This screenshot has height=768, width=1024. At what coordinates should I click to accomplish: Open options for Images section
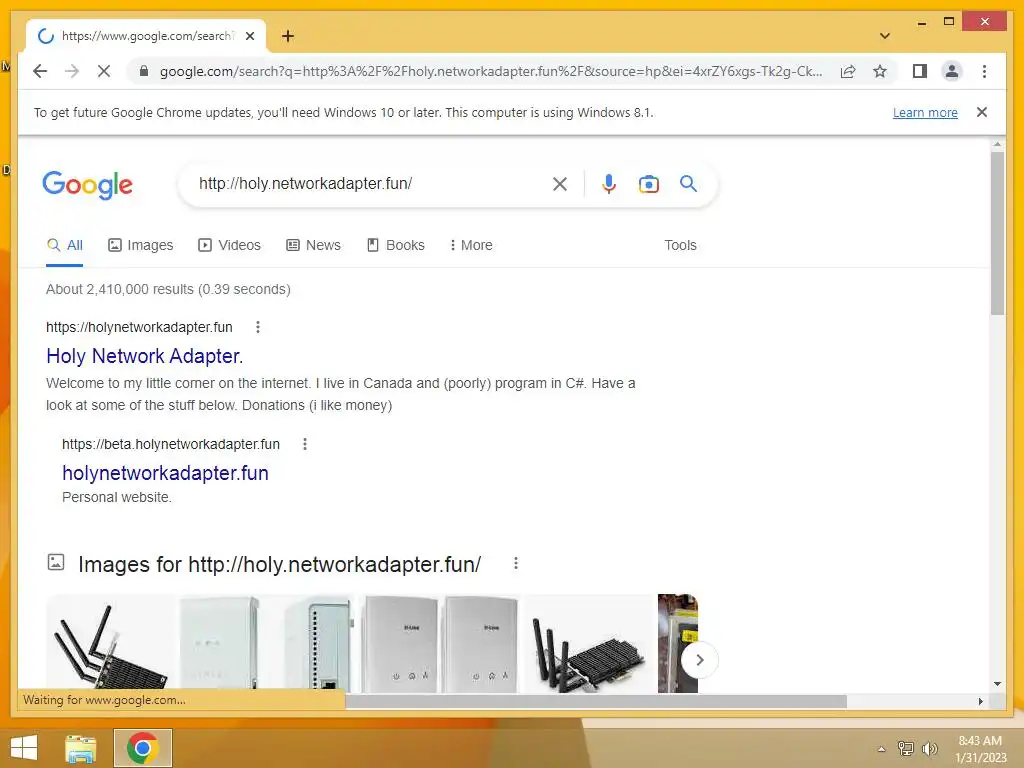[516, 564]
